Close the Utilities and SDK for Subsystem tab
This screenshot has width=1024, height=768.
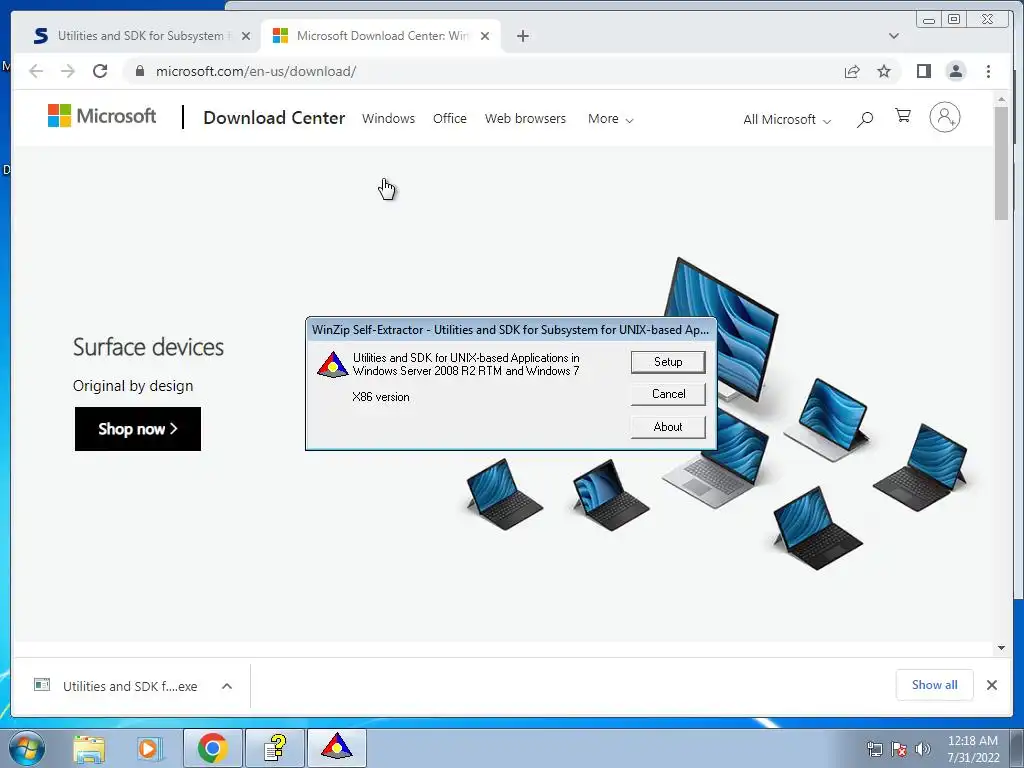[246, 36]
